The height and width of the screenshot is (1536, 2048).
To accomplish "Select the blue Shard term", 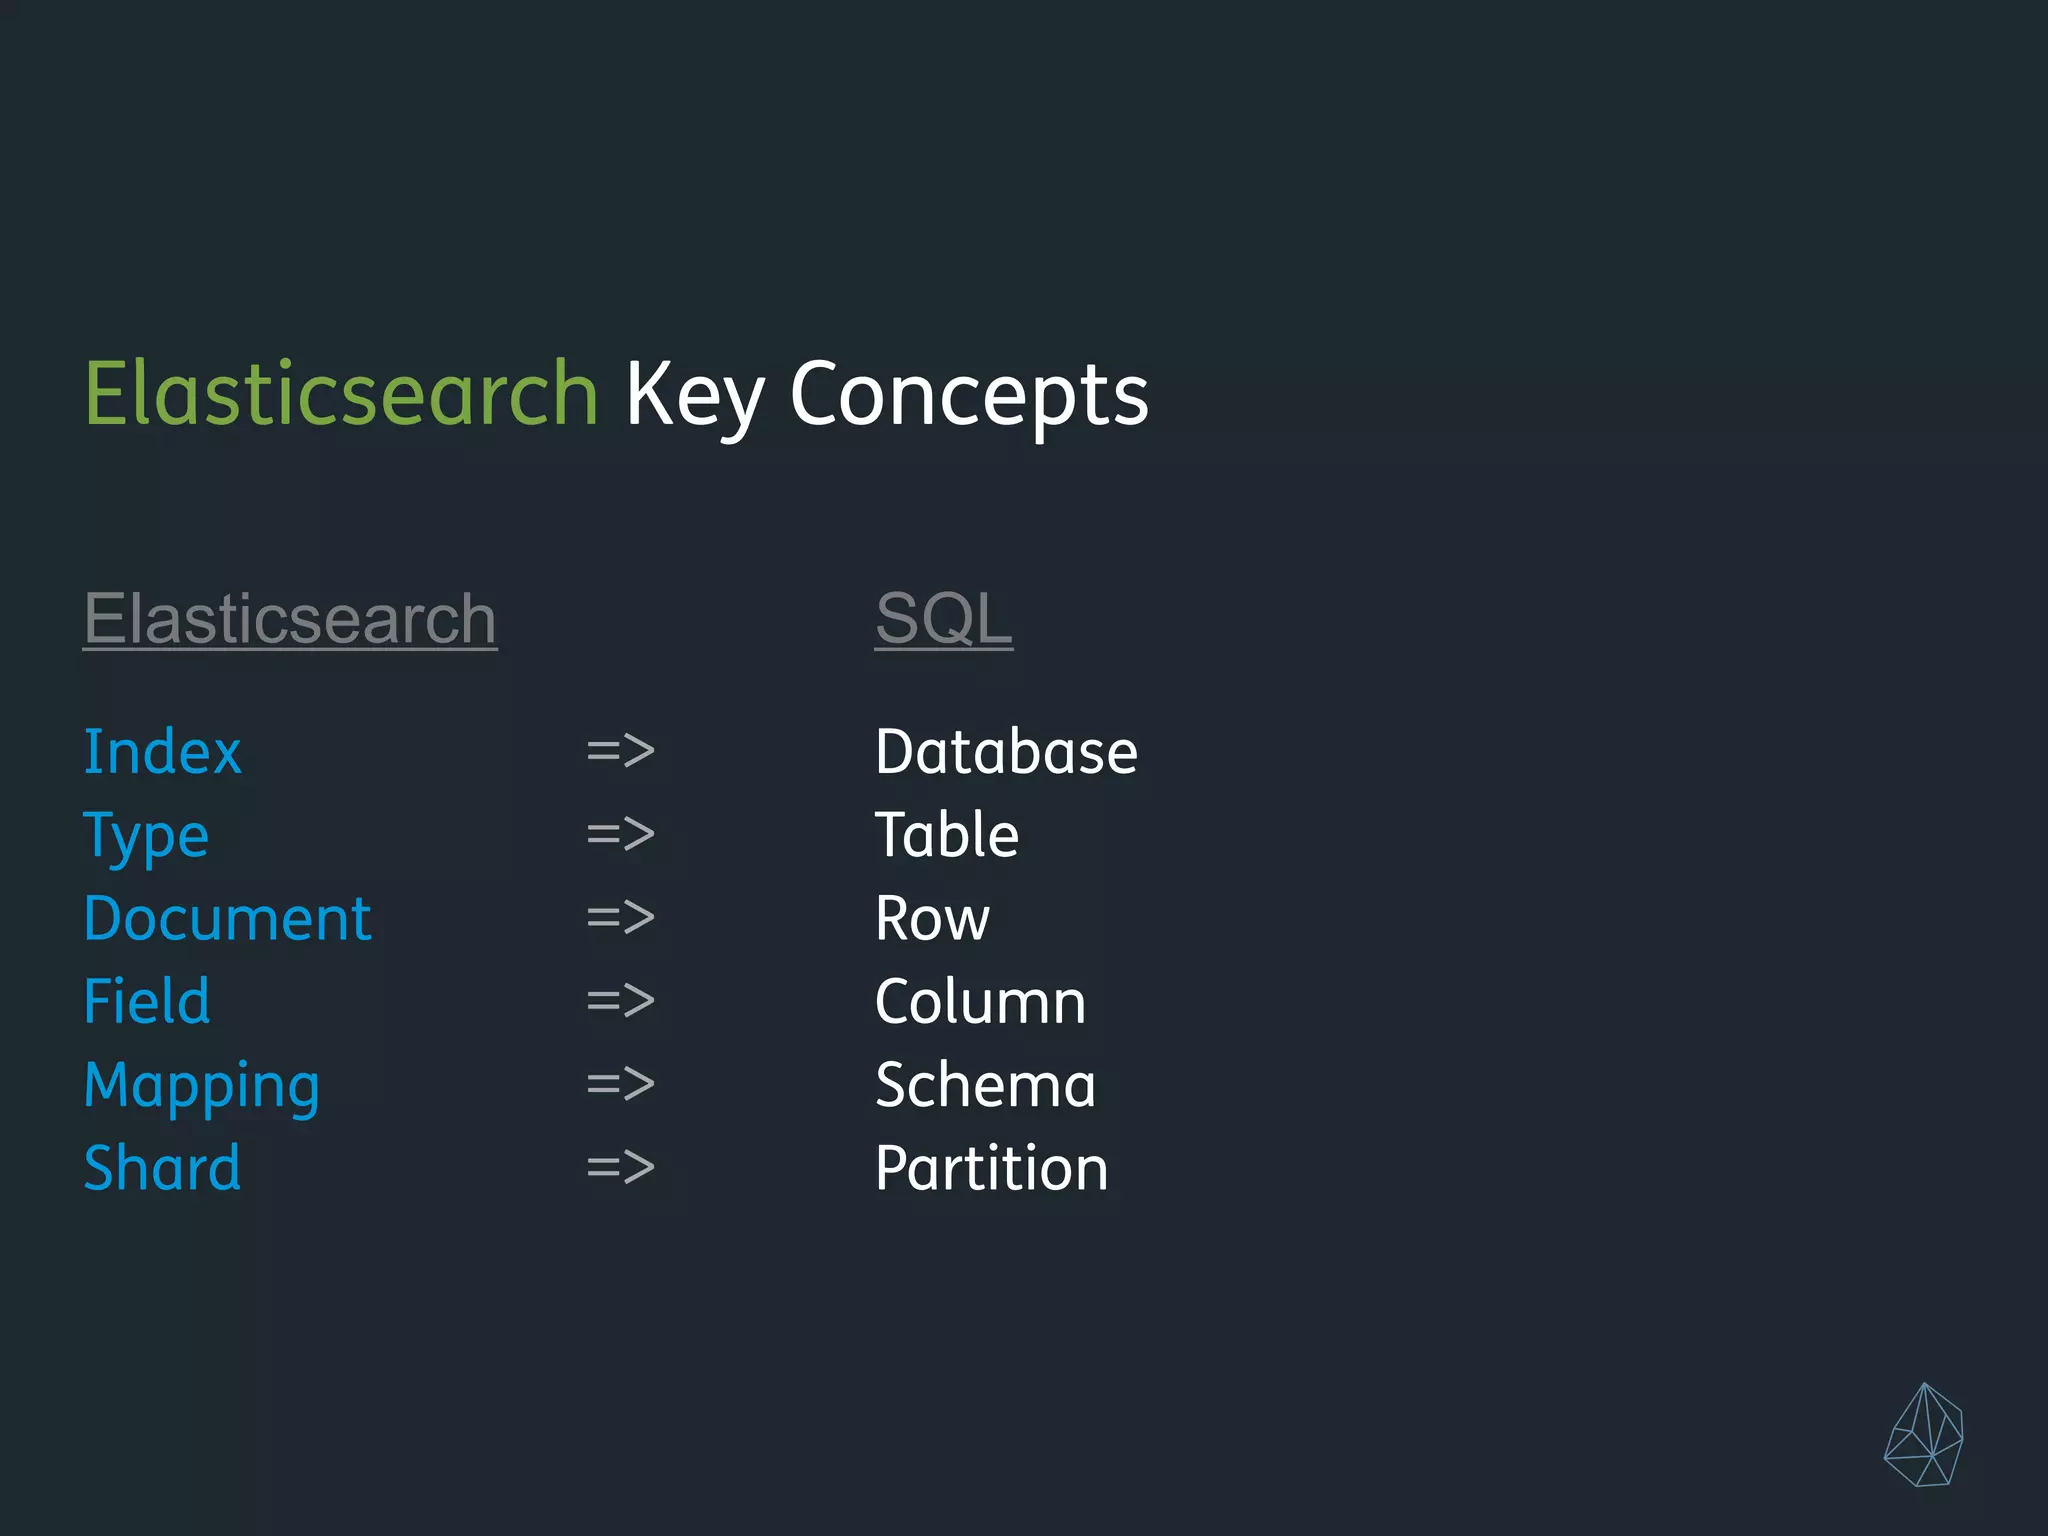I will [x=162, y=1168].
